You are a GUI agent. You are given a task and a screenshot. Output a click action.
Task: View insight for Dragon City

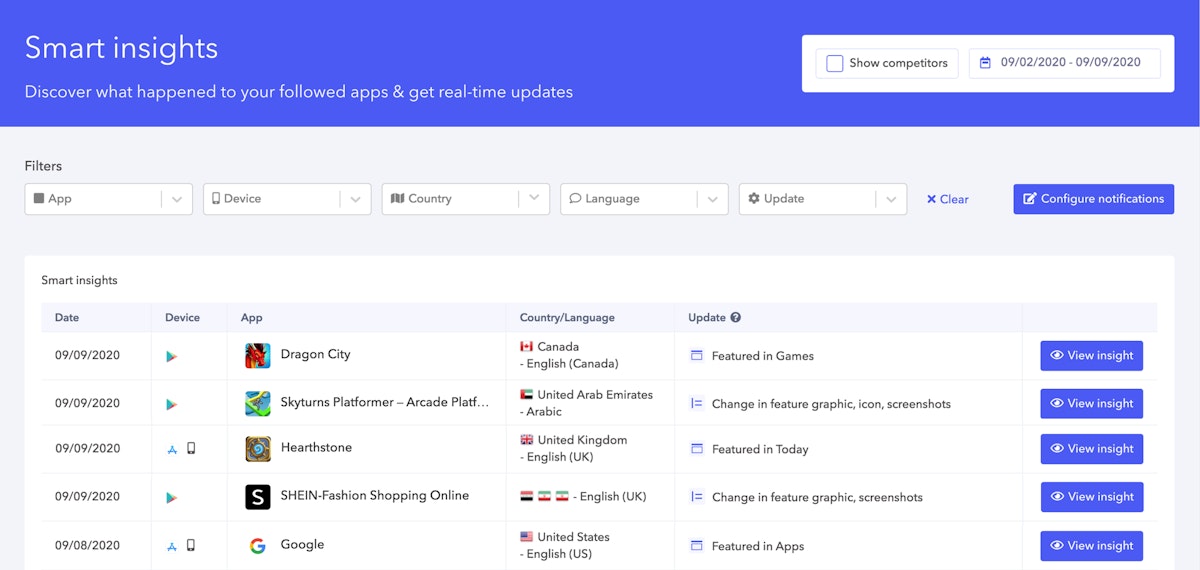point(1091,356)
